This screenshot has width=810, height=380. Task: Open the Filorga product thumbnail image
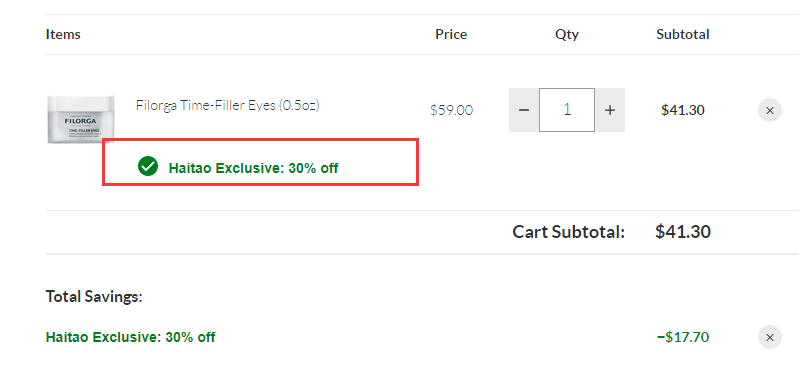81,119
